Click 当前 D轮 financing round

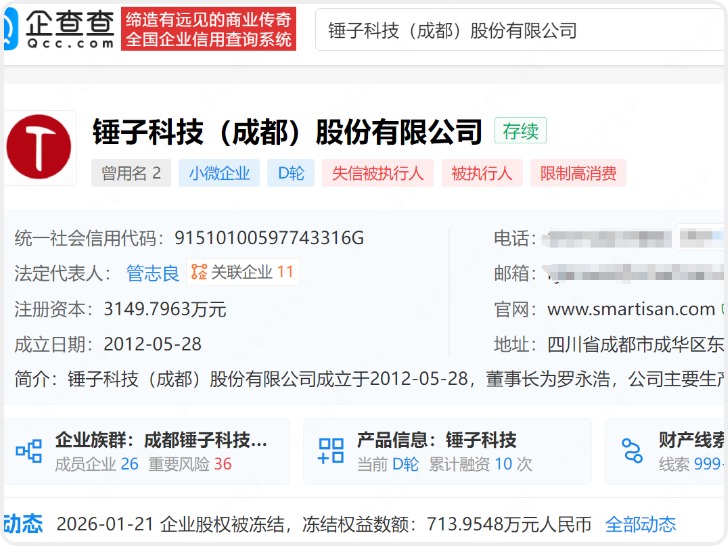pyautogui.click(x=388, y=464)
